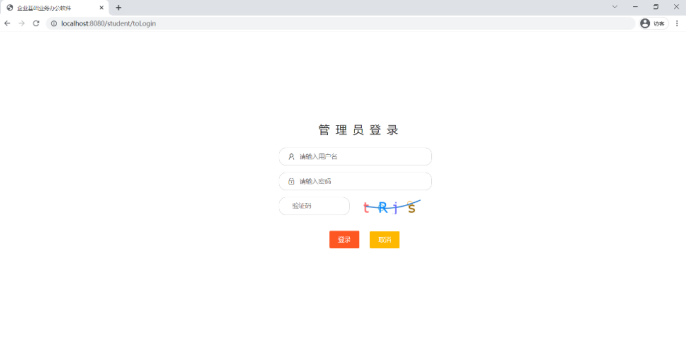Open the guest profile avatar button

(654, 24)
